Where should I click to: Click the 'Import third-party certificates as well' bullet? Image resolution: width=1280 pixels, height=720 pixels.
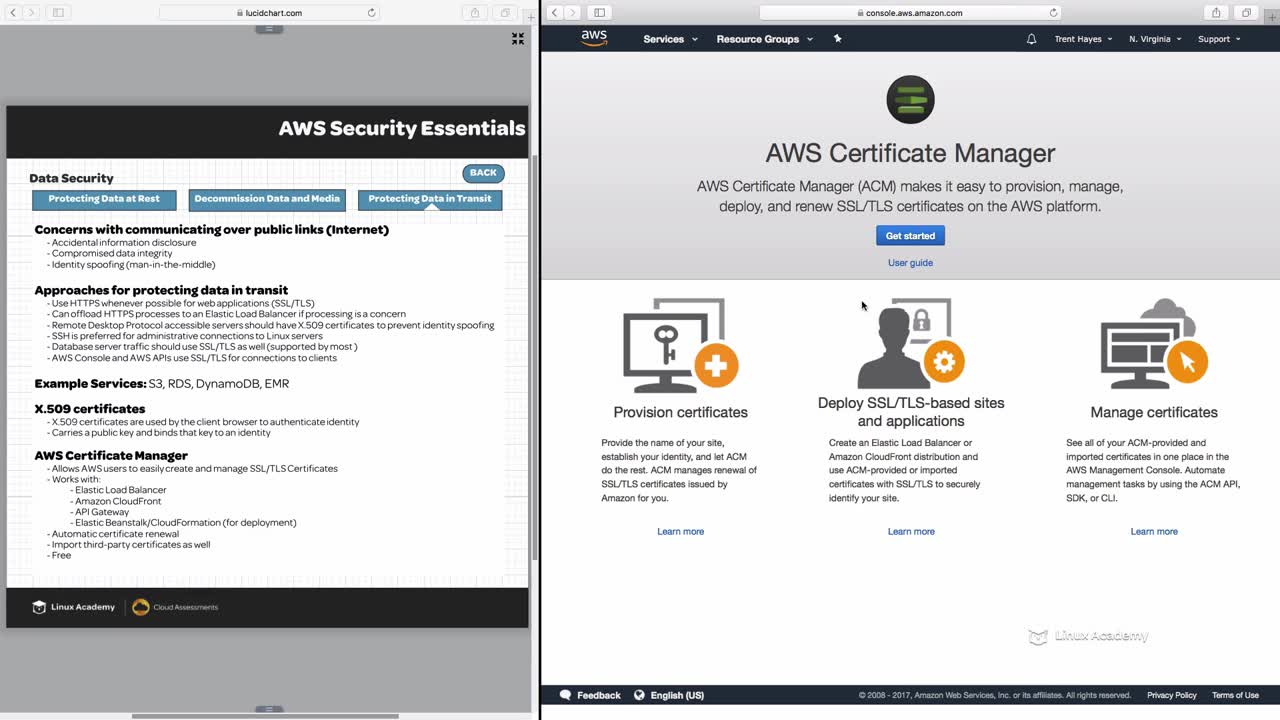[x=131, y=545]
